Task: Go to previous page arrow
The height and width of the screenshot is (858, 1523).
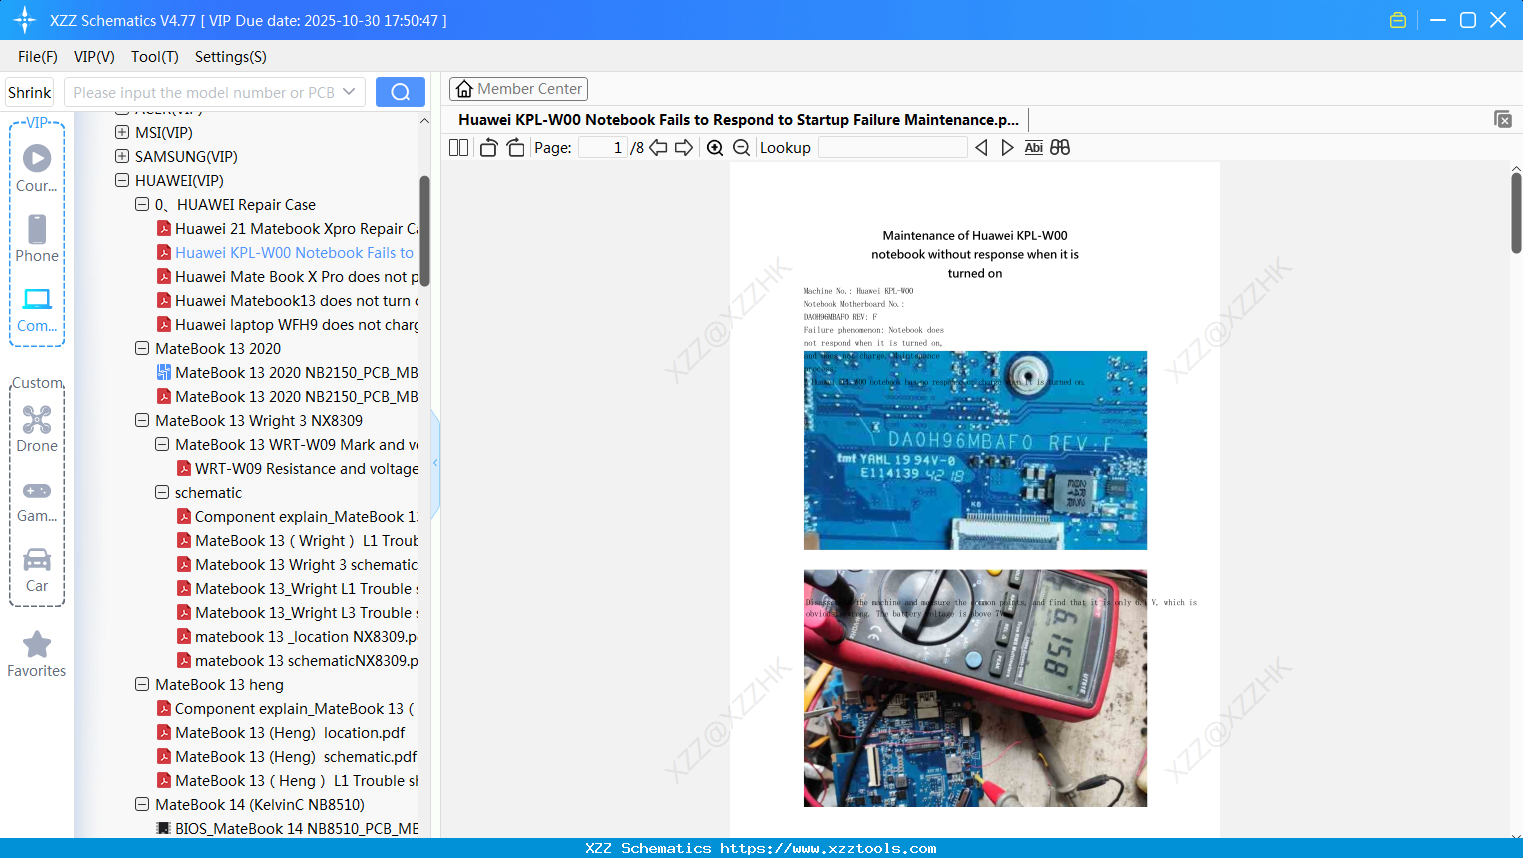Action: (658, 148)
